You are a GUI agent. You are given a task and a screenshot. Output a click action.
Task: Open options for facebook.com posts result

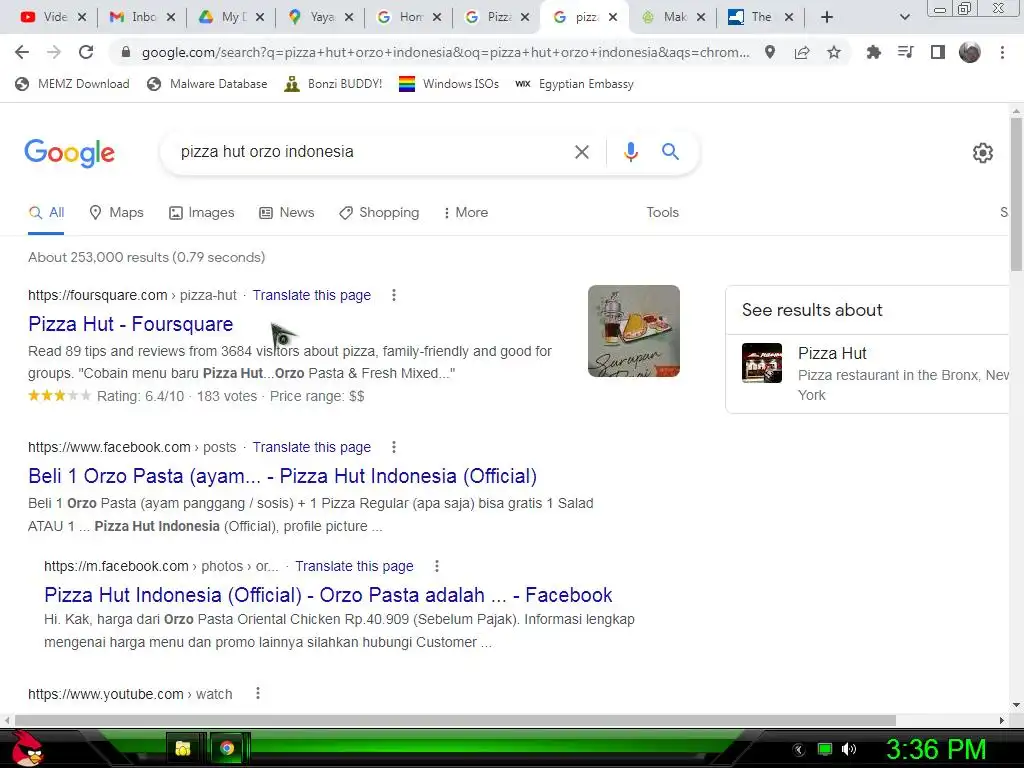click(x=394, y=447)
